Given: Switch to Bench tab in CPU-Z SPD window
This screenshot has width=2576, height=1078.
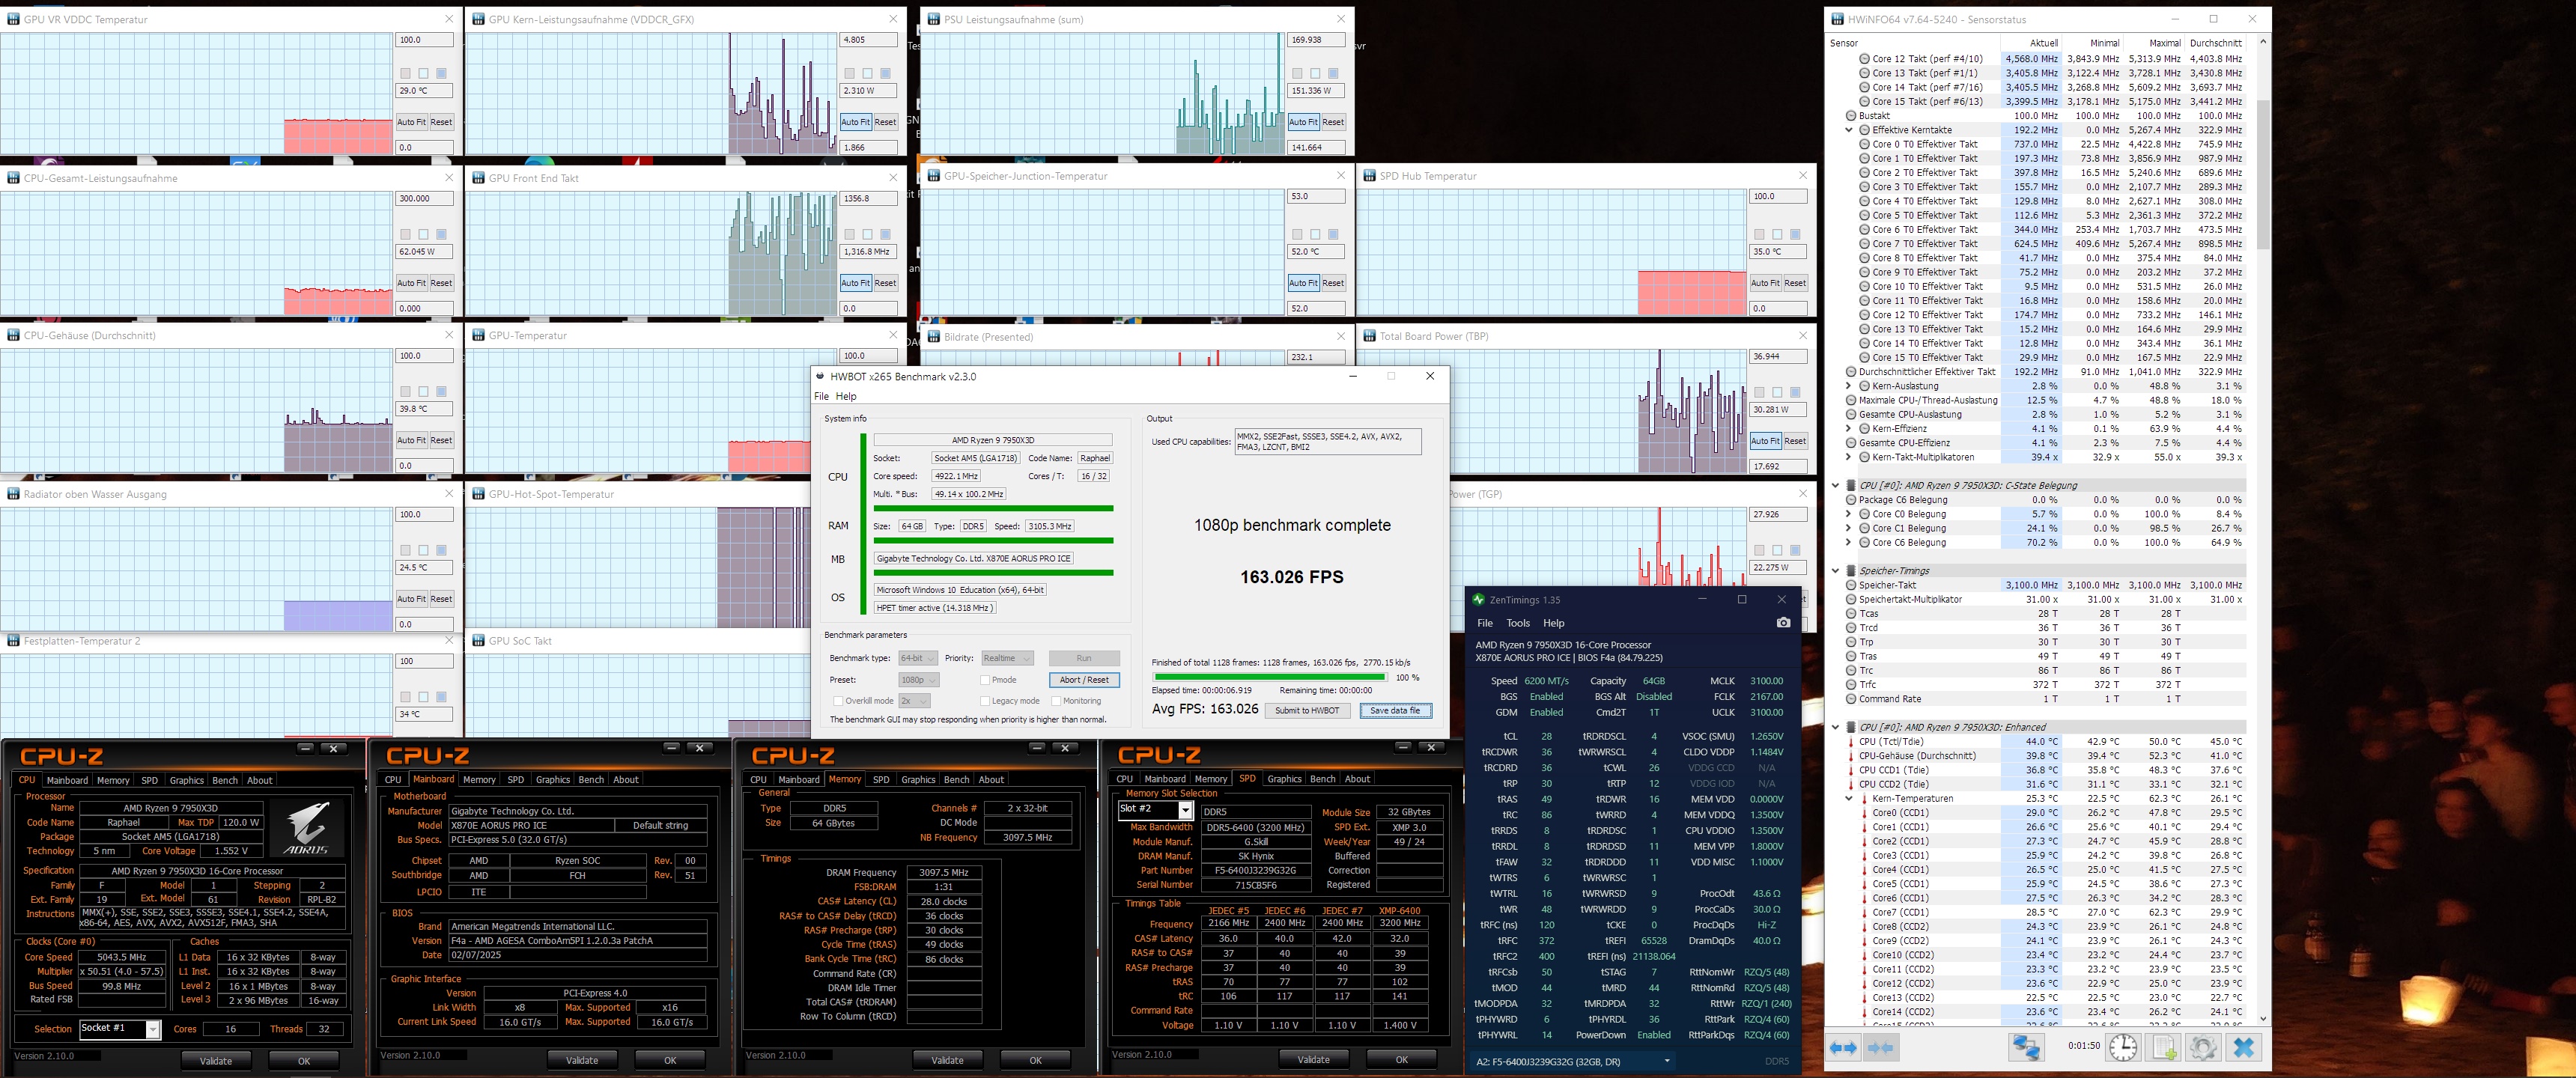Looking at the screenshot, I should coord(1322,779).
